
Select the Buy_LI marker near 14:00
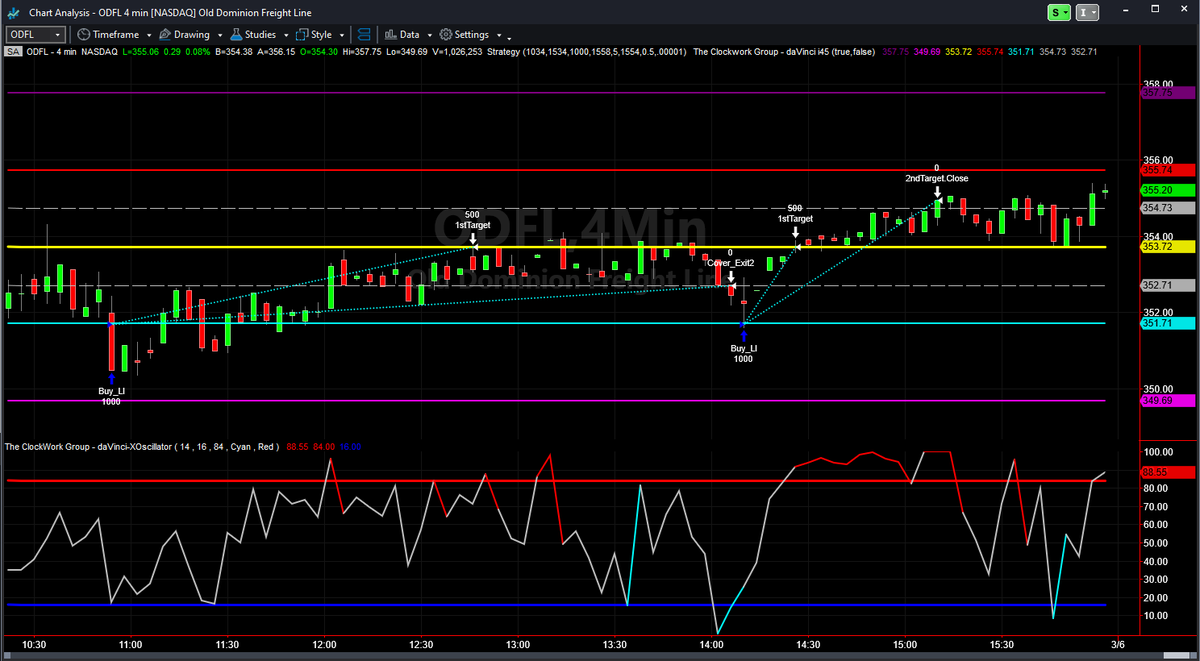coord(743,348)
